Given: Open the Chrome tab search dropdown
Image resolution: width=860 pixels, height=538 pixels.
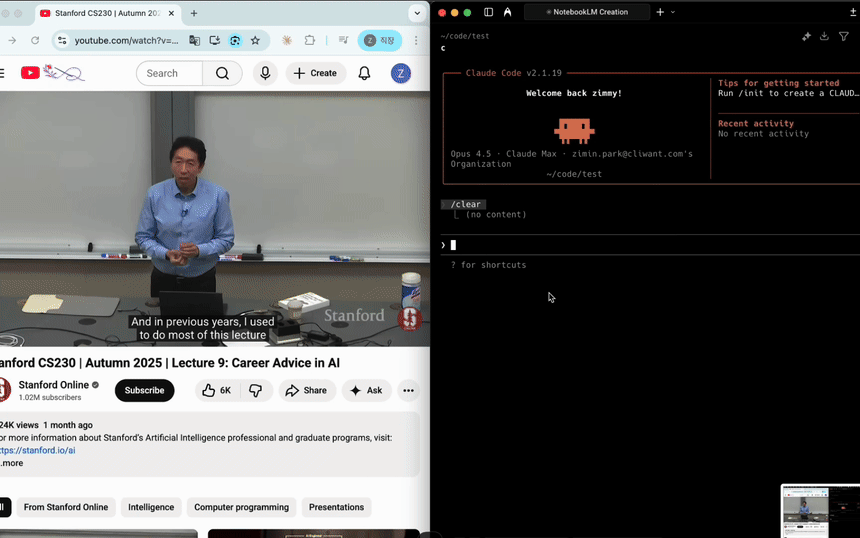Looking at the screenshot, I should (417, 13).
